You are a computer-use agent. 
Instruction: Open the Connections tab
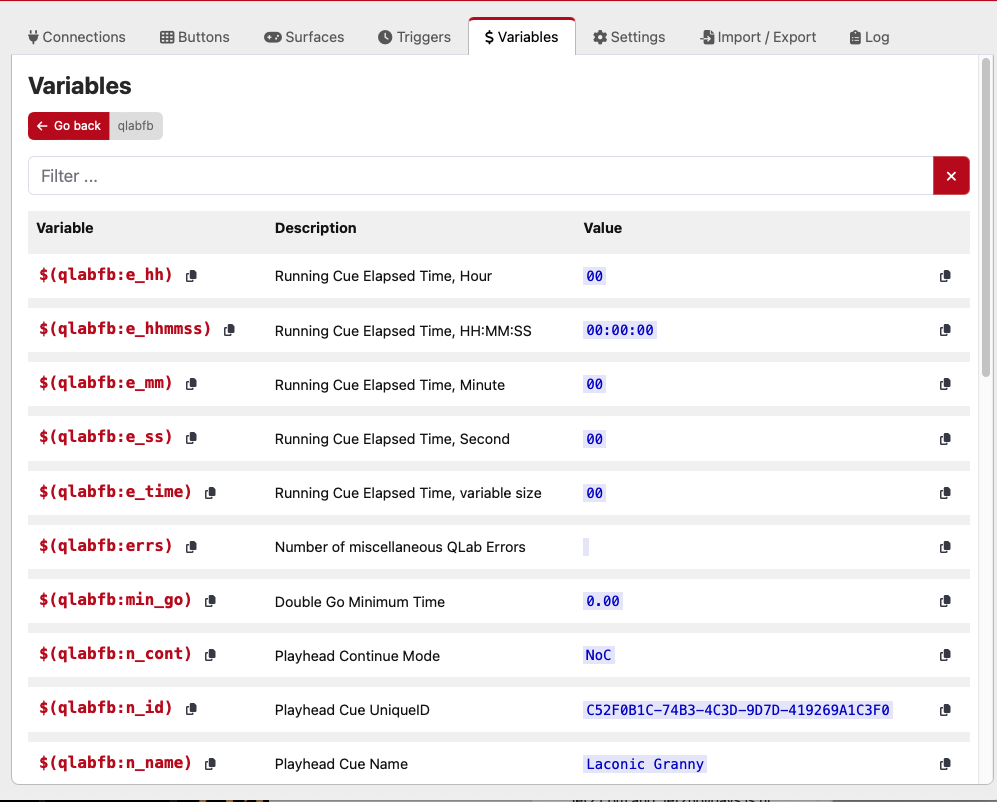pos(77,37)
